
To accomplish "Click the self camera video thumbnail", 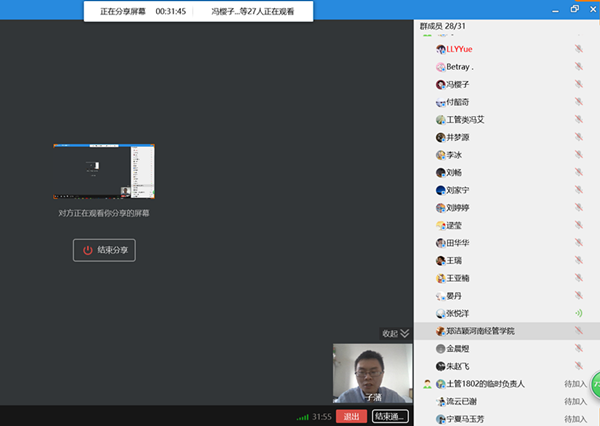I will pos(372,374).
